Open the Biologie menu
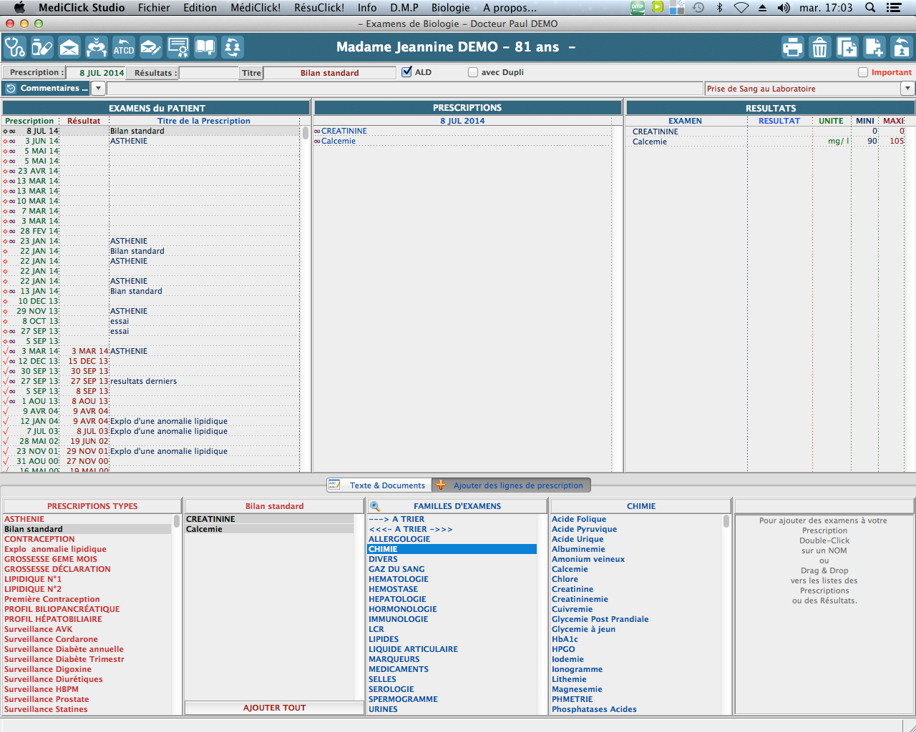The width and height of the screenshot is (916, 732). tap(450, 7)
